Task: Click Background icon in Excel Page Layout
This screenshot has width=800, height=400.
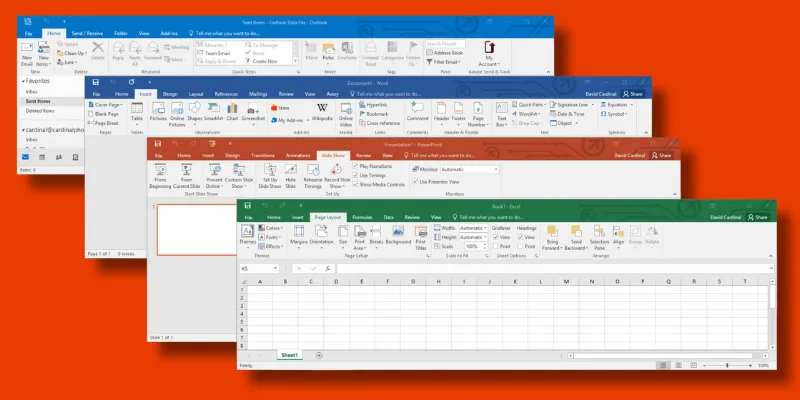Action: pyautogui.click(x=398, y=231)
